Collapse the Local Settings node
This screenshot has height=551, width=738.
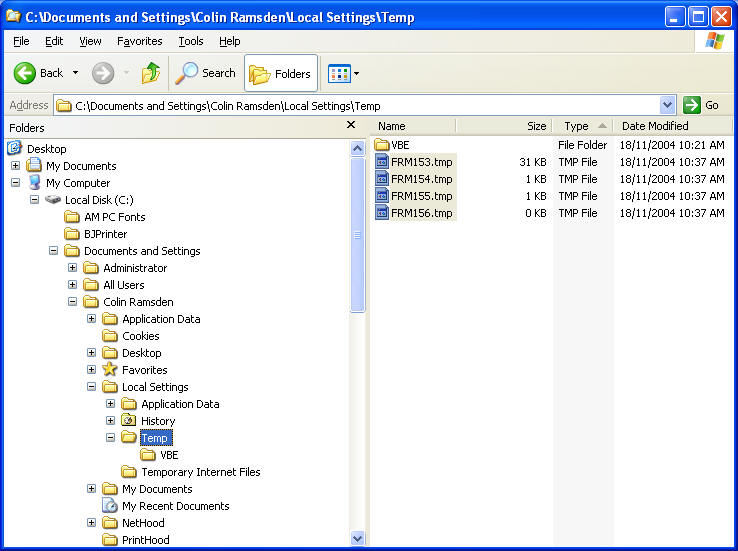coord(91,387)
